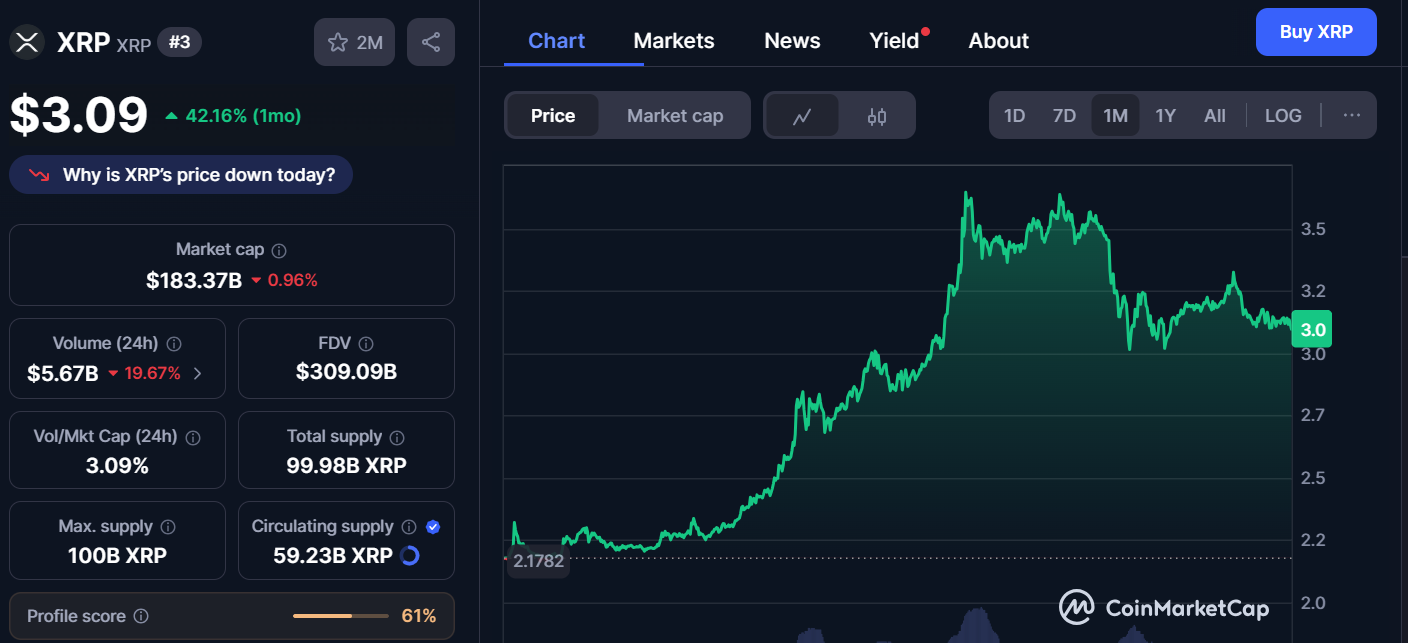Click the Buy XRP button
The width and height of the screenshot is (1408, 643).
(x=1316, y=31)
